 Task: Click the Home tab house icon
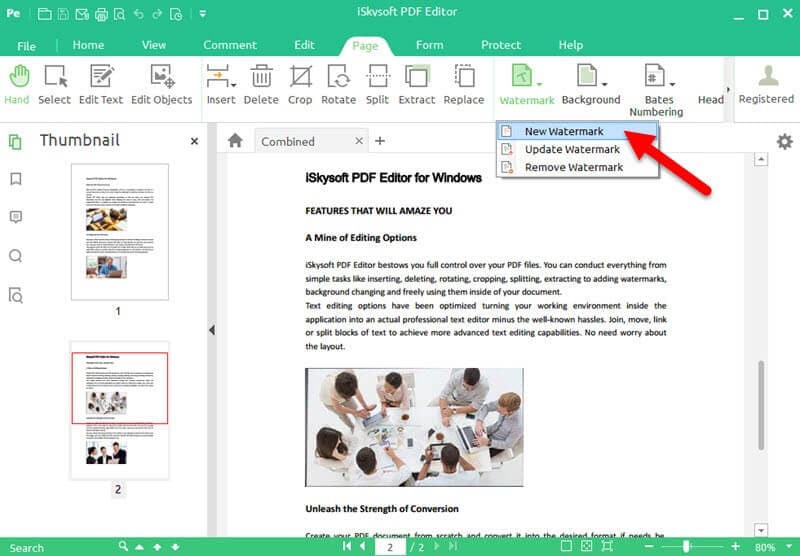tap(235, 140)
